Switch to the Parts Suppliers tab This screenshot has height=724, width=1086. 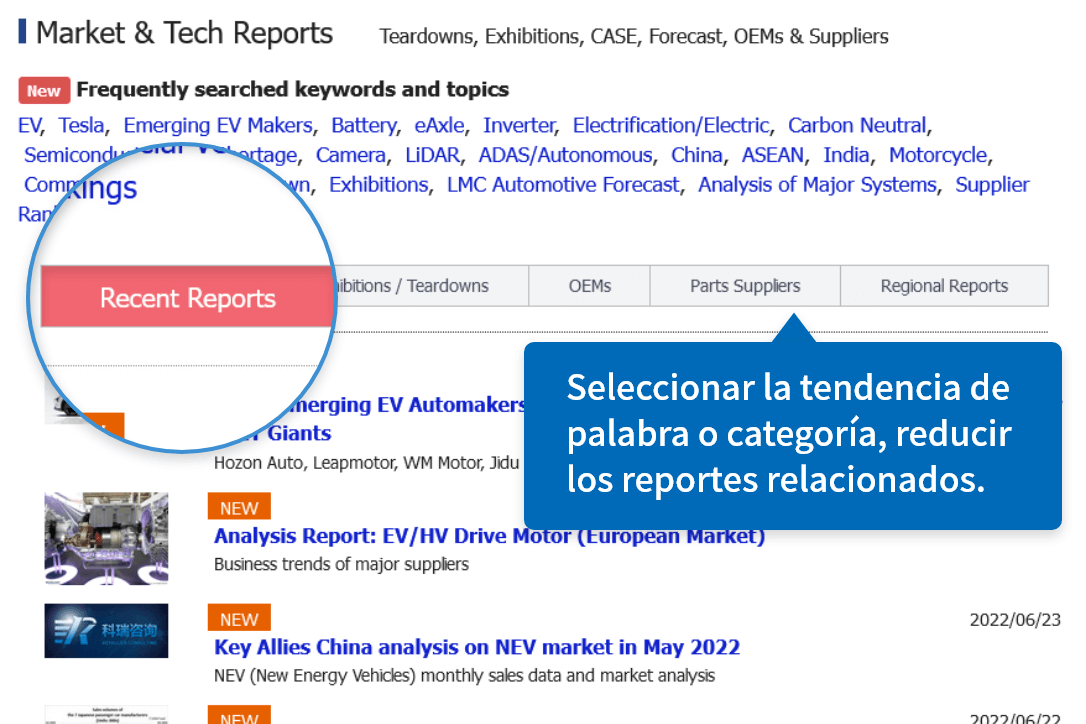[x=745, y=285]
